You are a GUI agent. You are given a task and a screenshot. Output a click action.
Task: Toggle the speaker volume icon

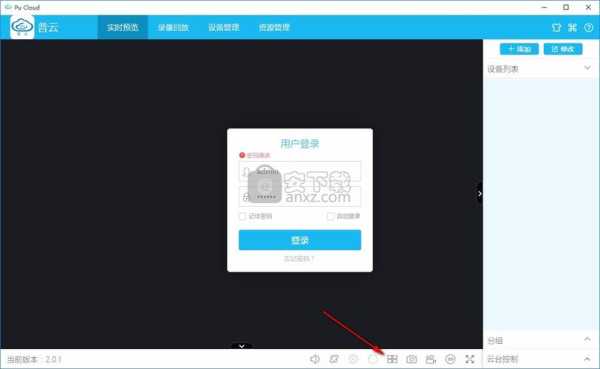pyautogui.click(x=315, y=359)
